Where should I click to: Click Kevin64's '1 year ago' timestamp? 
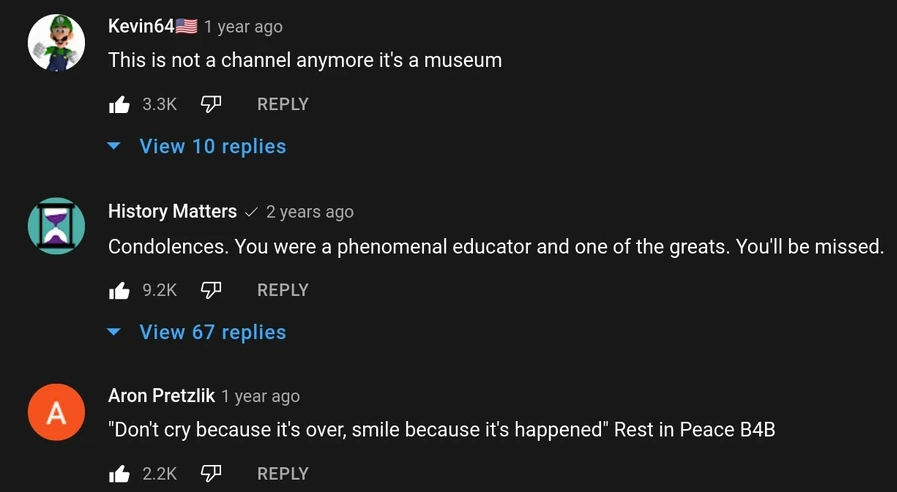pyautogui.click(x=243, y=27)
